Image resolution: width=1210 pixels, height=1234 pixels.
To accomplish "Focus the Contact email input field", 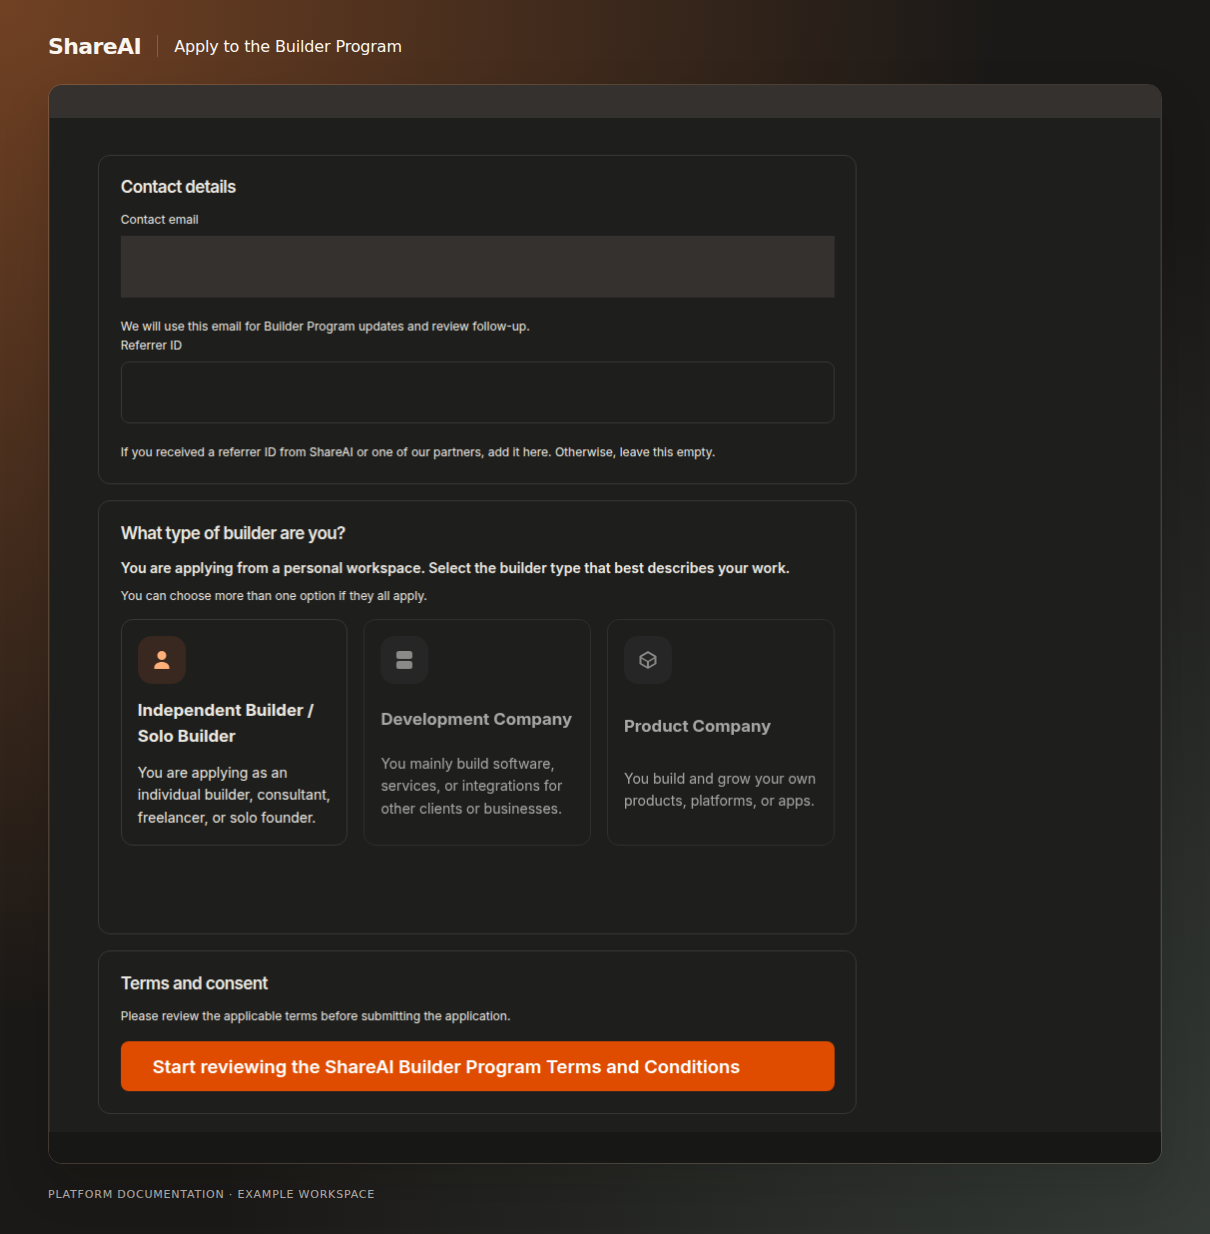I will click(x=478, y=267).
